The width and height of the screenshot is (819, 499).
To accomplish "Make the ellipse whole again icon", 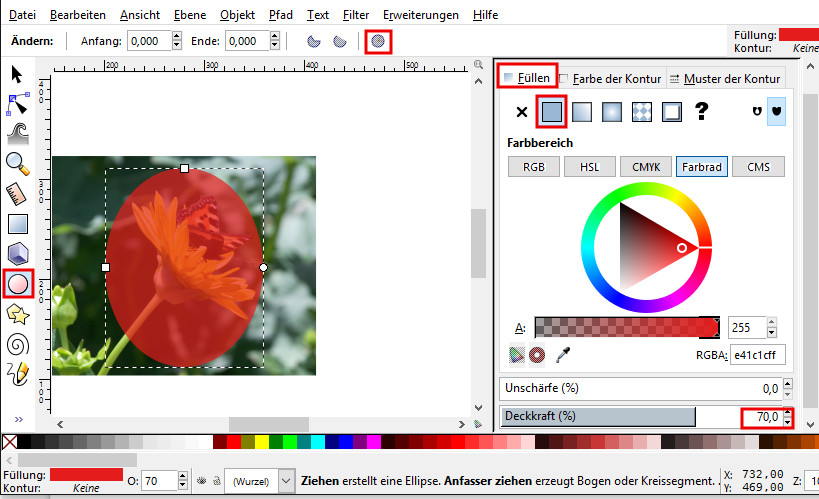I will [x=378, y=41].
